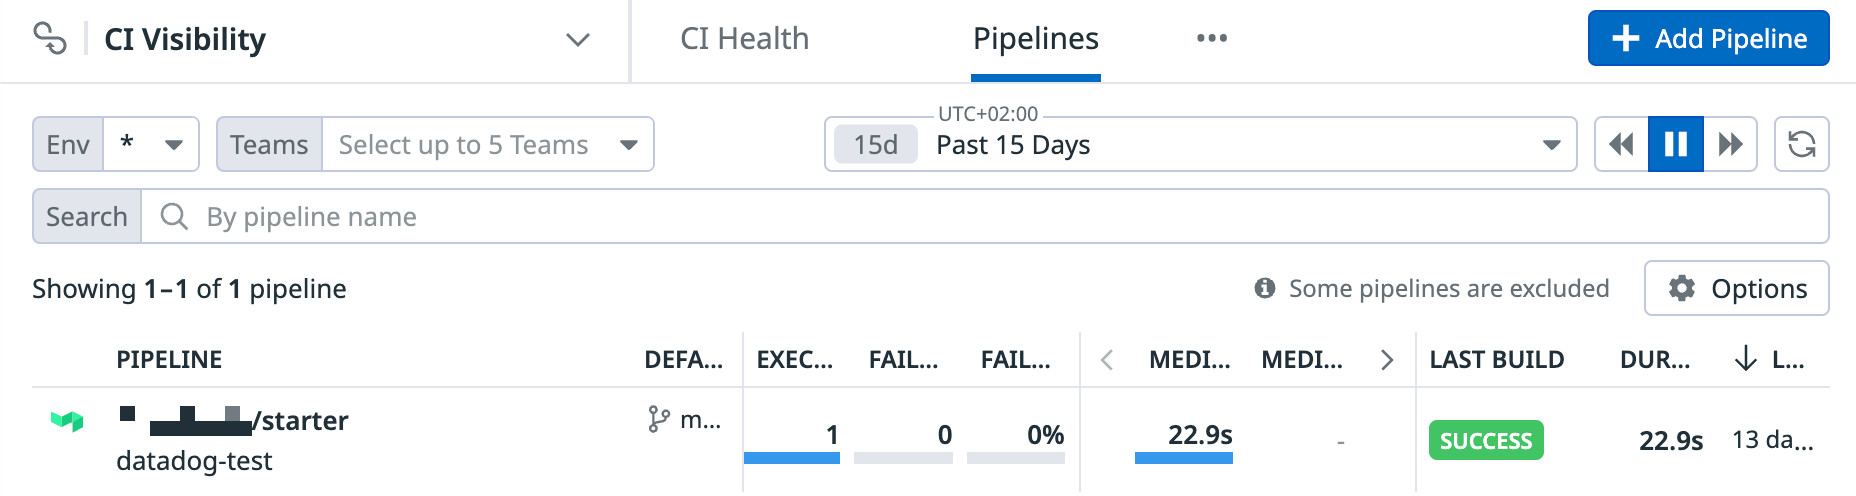This screenshot has height=496, width=1856.
Task: Click the excluded pipelines info icon
Action: 1265,289
